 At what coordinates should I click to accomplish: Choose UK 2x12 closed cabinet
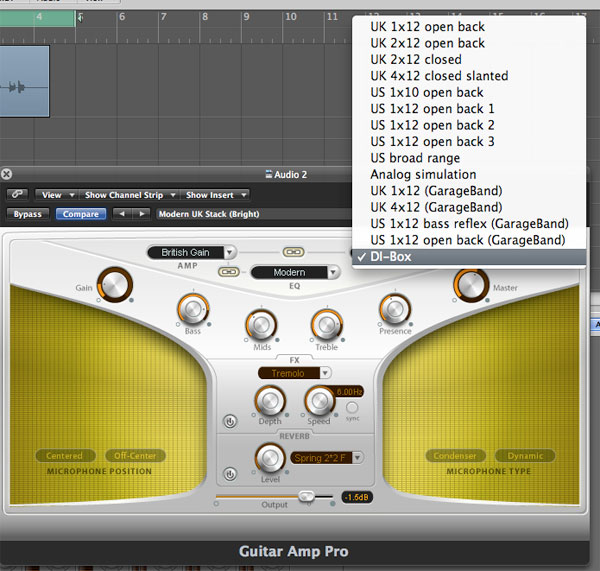[469, 60]
